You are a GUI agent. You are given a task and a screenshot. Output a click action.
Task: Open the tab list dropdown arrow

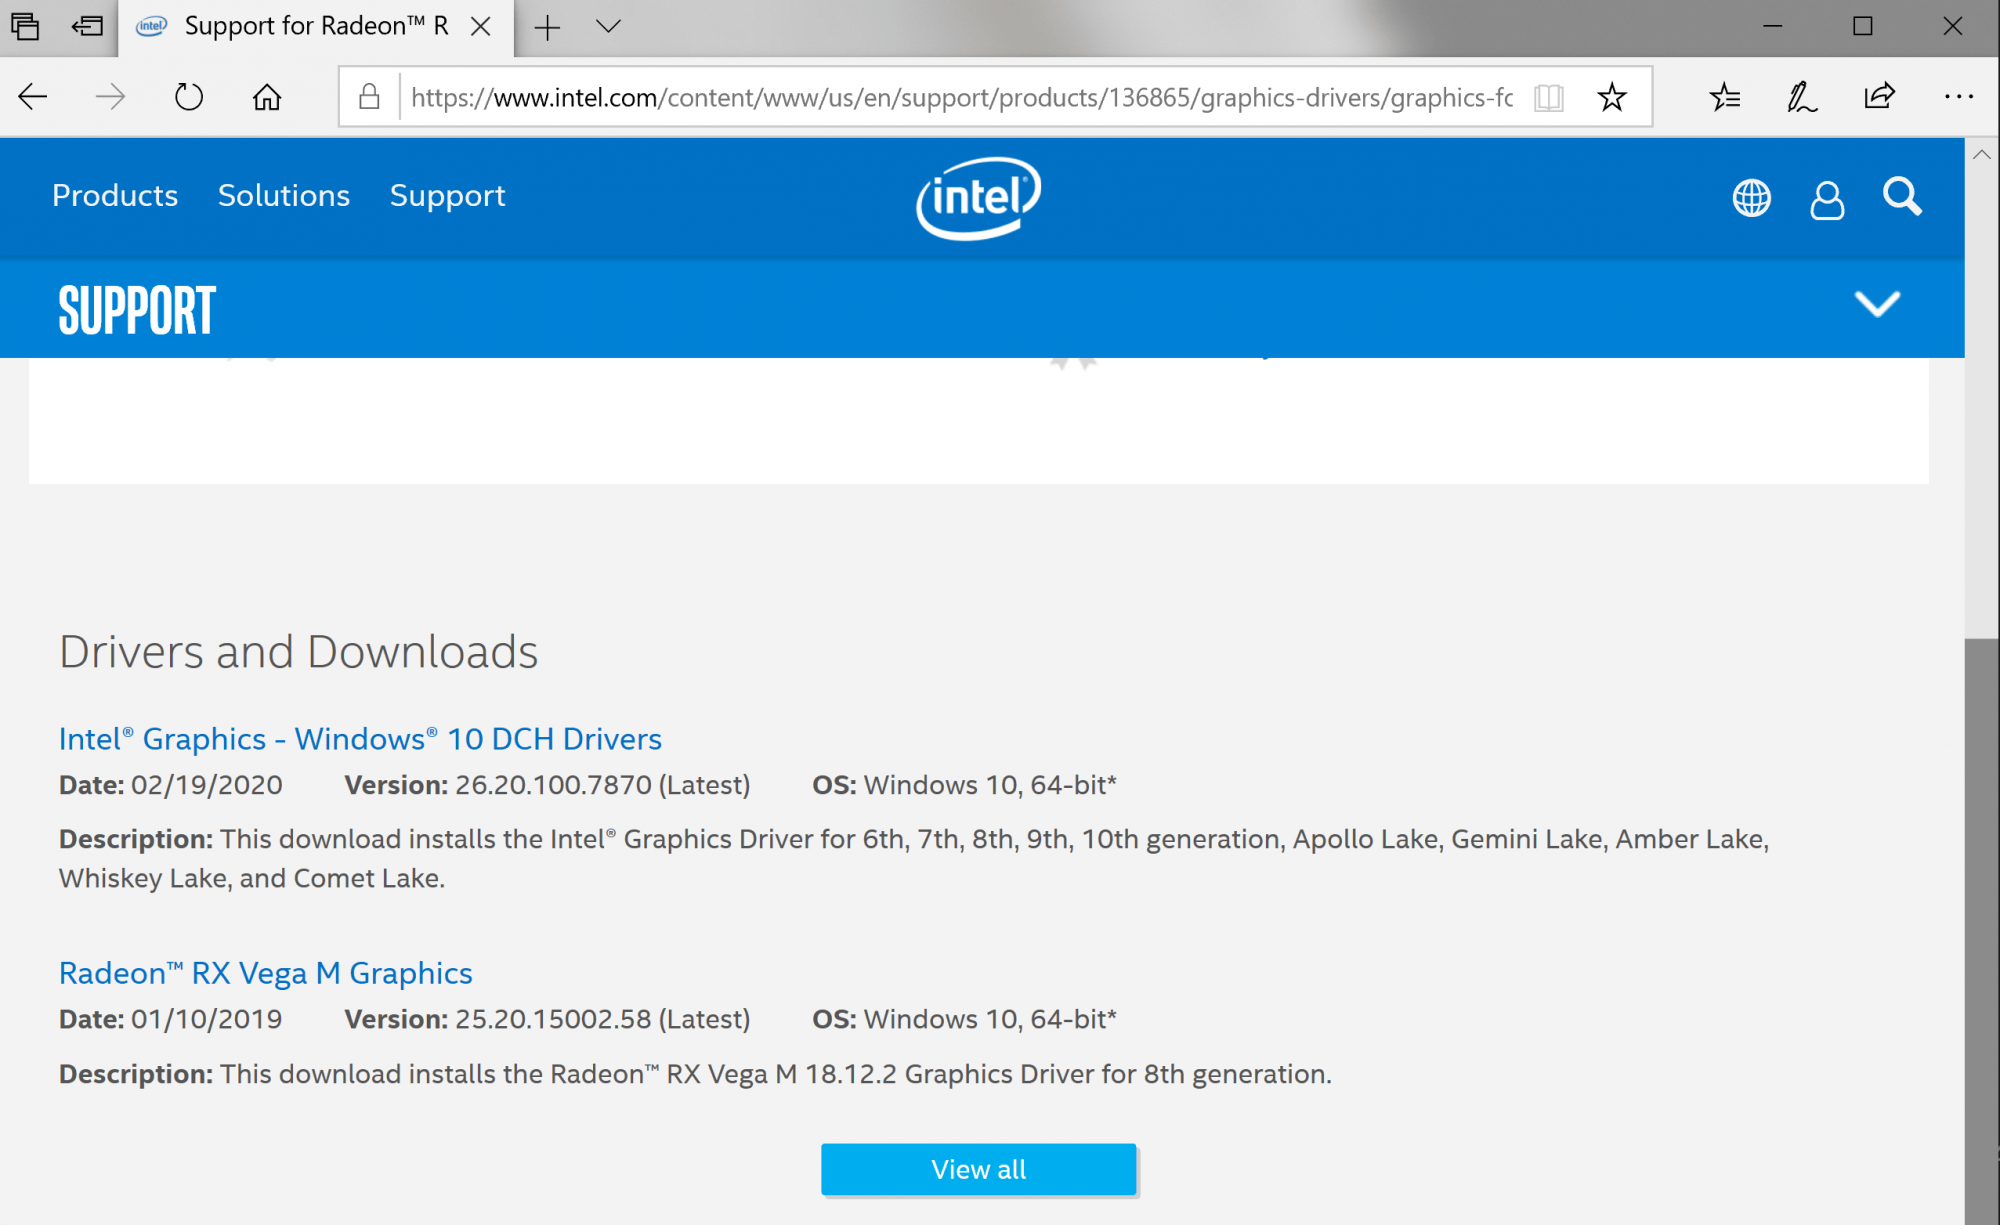[608, 27]
